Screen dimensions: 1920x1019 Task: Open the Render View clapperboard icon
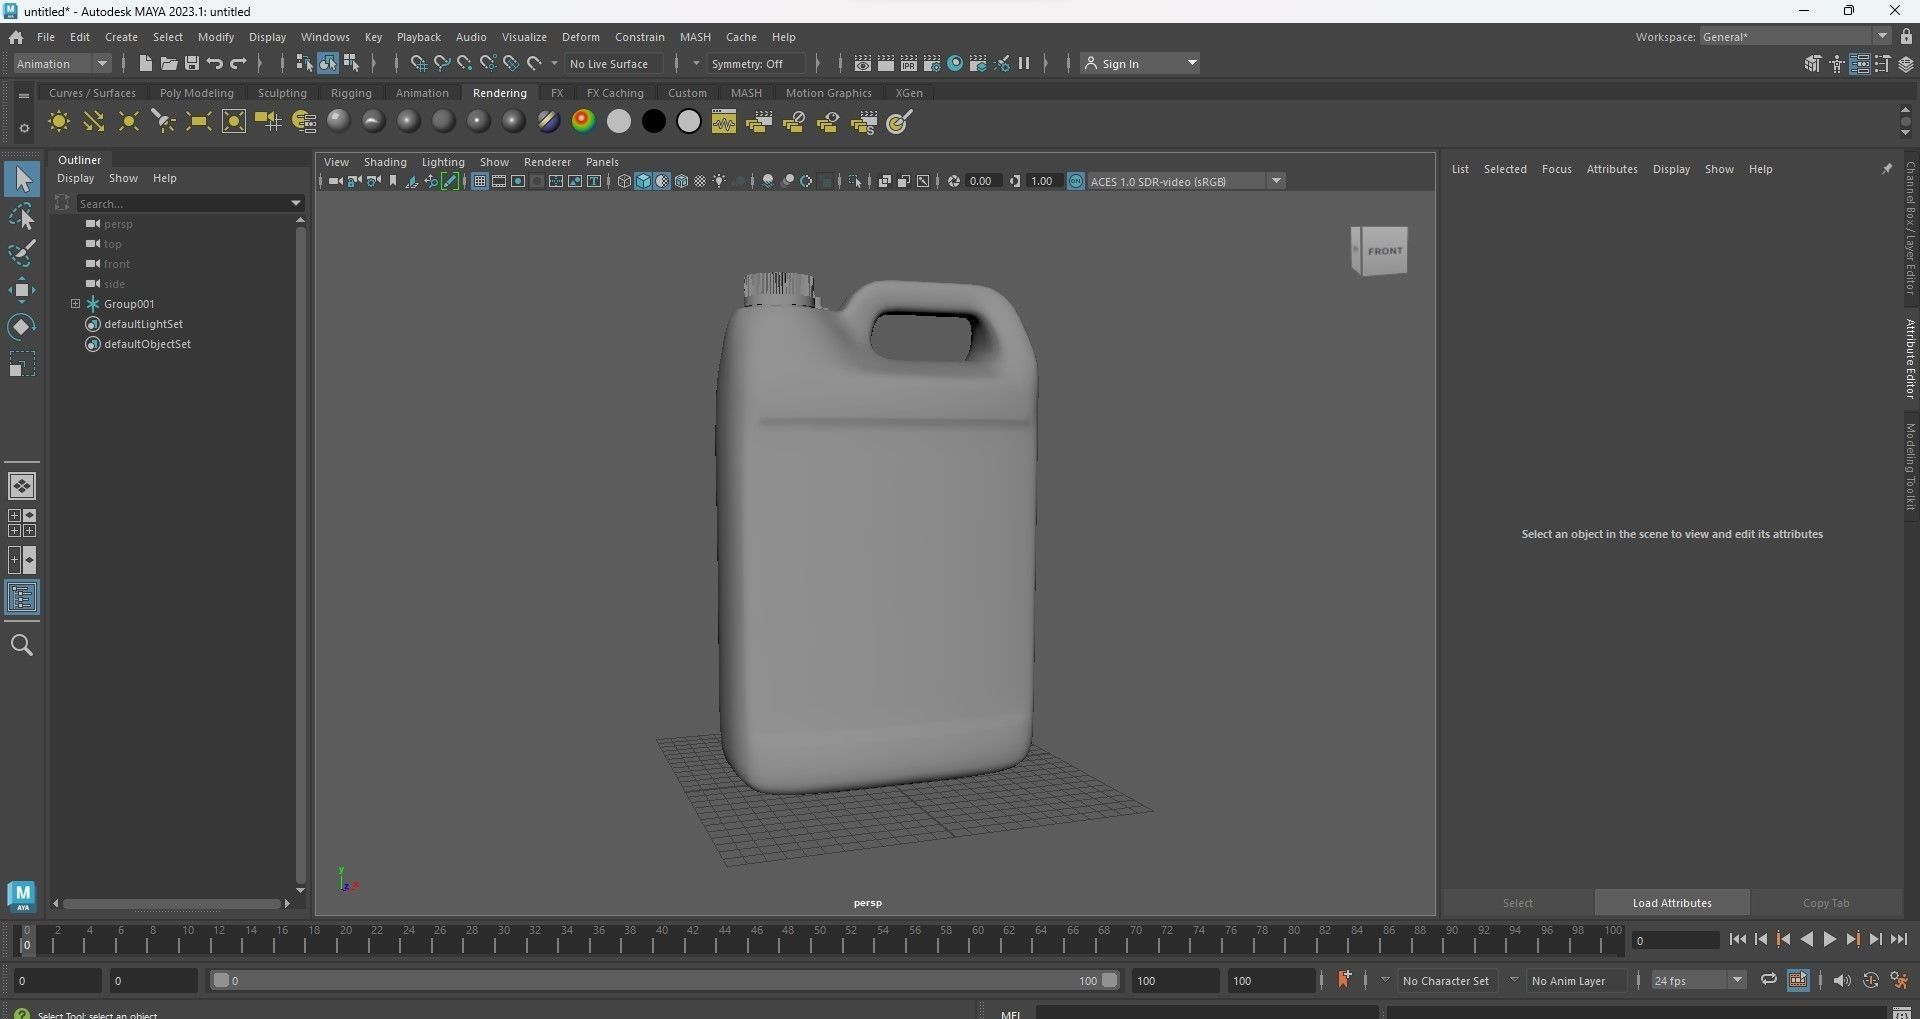(x=863, y=63)
